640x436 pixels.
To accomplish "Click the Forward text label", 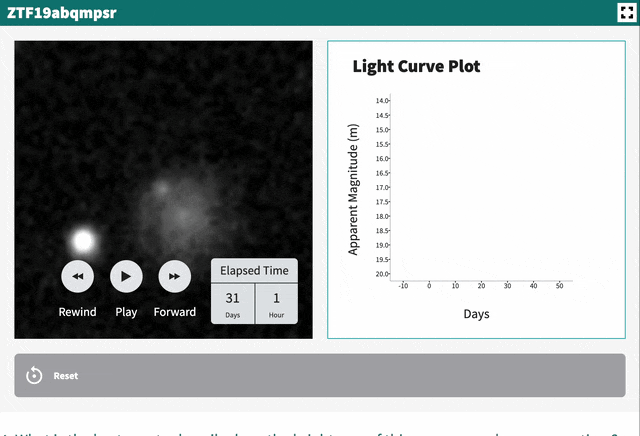I will click(175, 312).
